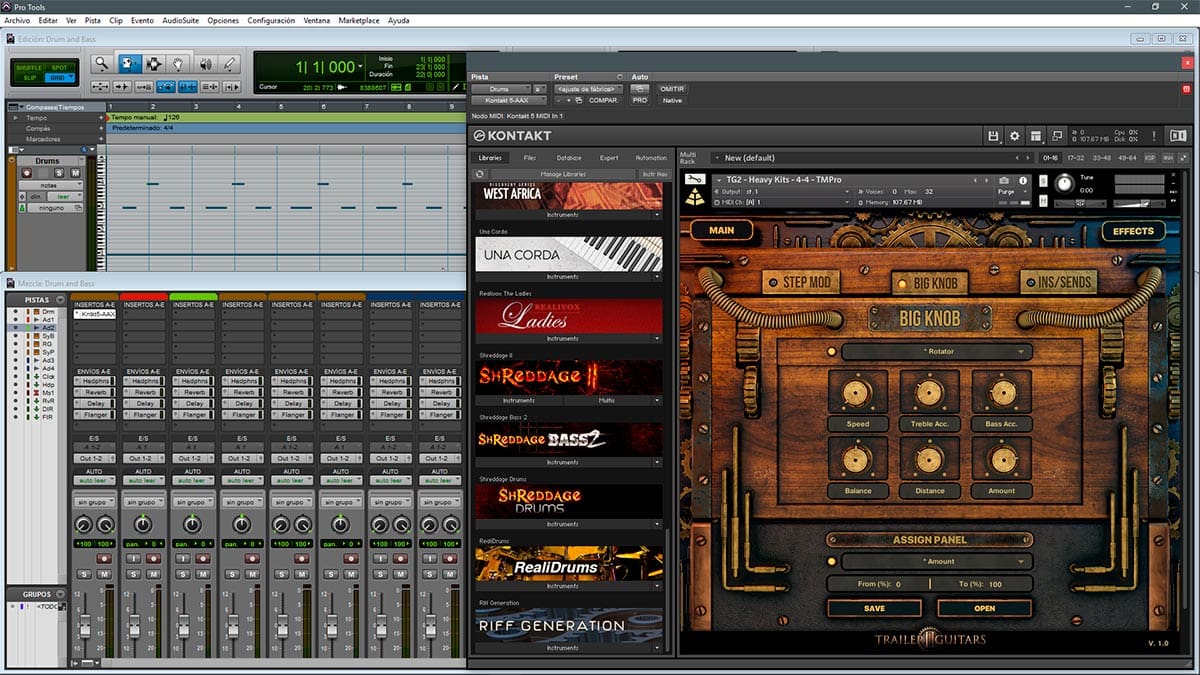Expand the Tempo ruler
Screen dimensions: 1200x675
pyautogui.click(x=14, y=118)
